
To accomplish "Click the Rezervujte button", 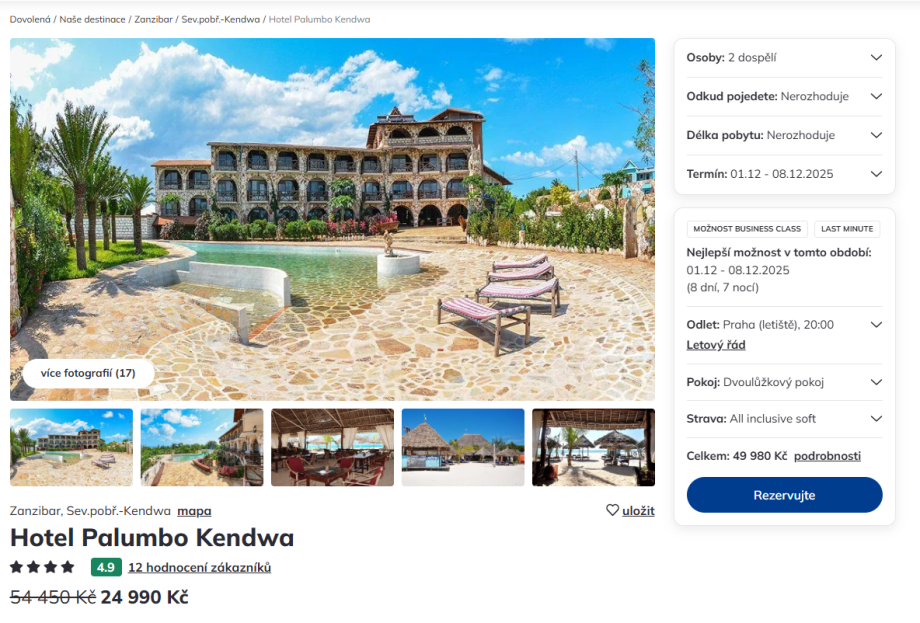I will coord(784,495).
